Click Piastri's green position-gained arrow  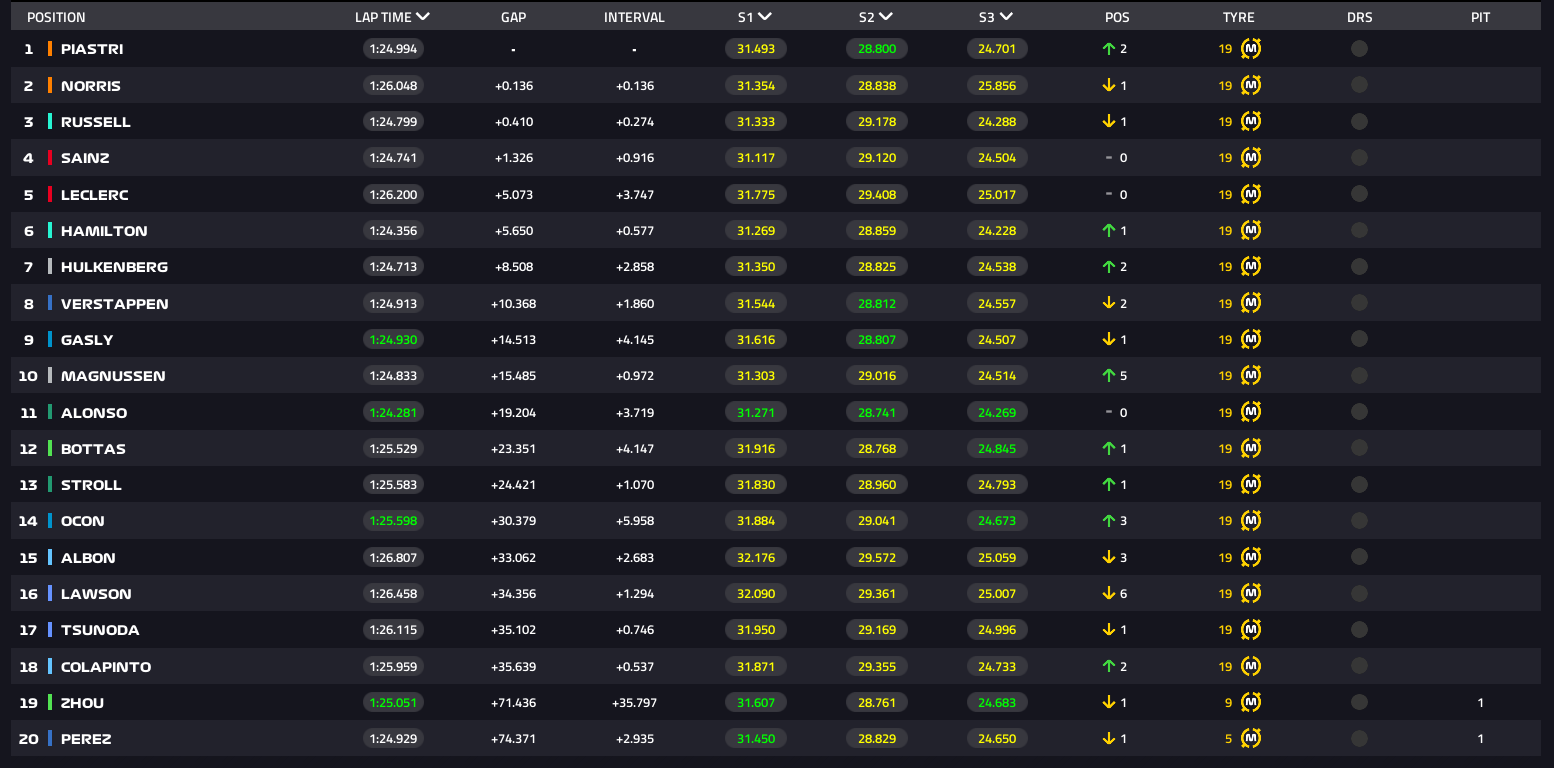1108,49
